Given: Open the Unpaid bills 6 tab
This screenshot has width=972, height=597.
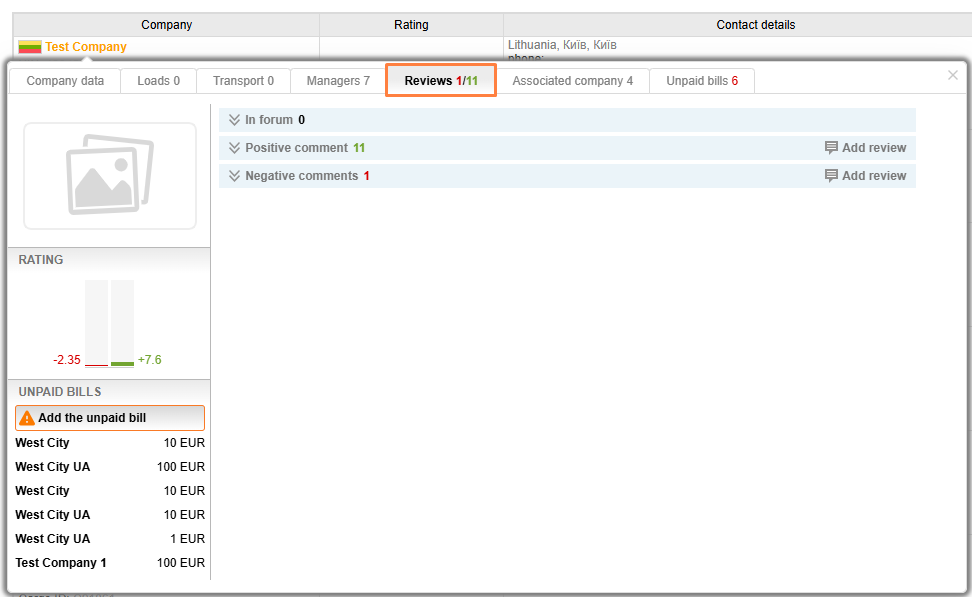Looking at the screenshot, I should (x=702, y=81).
